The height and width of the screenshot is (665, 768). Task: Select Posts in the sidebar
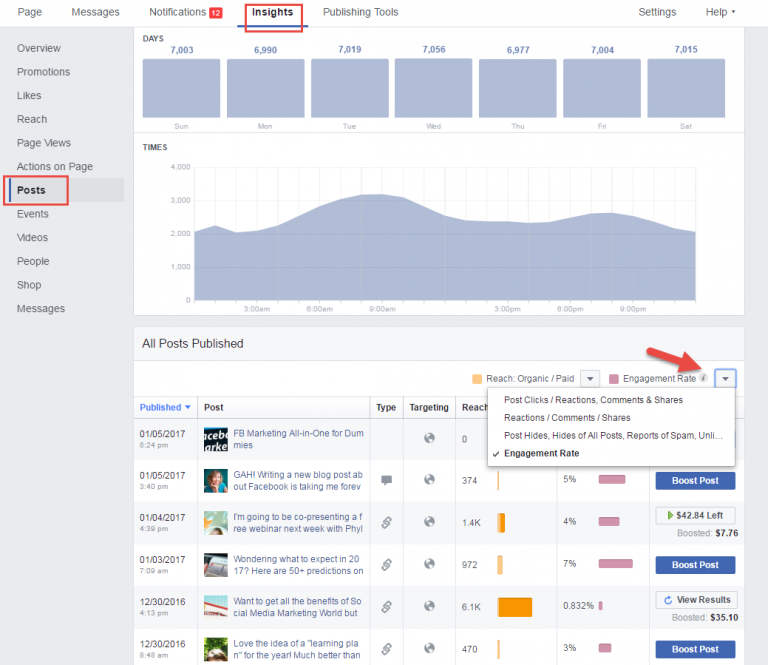[x=31, y=190]
